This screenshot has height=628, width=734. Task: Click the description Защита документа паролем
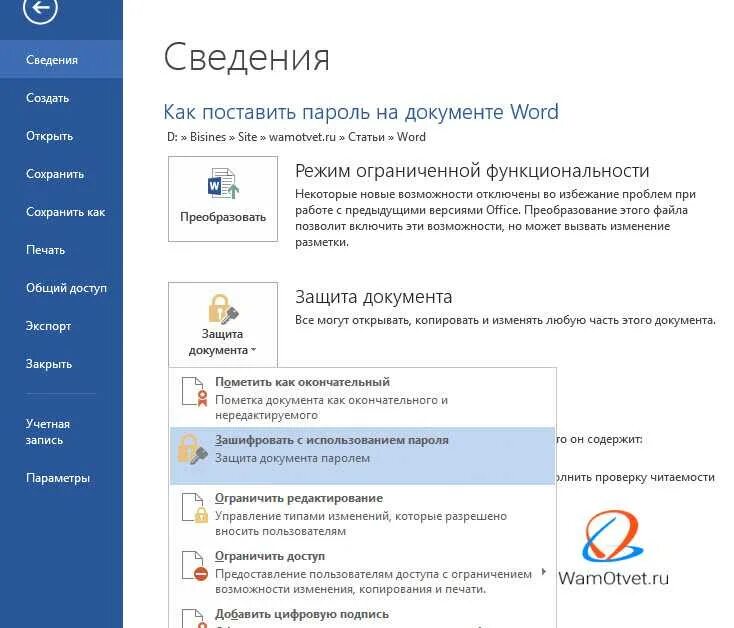coord(293,458)
